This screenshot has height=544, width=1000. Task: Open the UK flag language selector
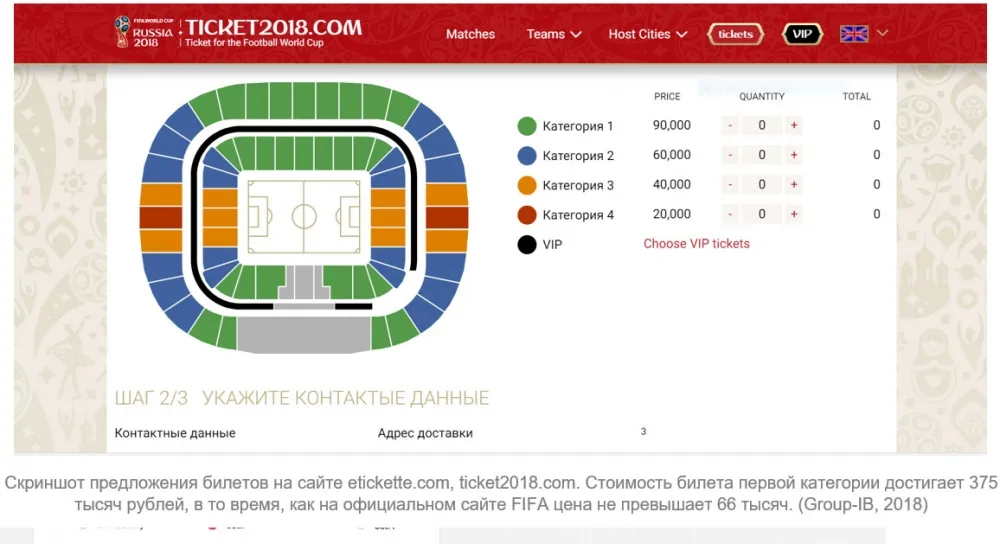(854, 34)
